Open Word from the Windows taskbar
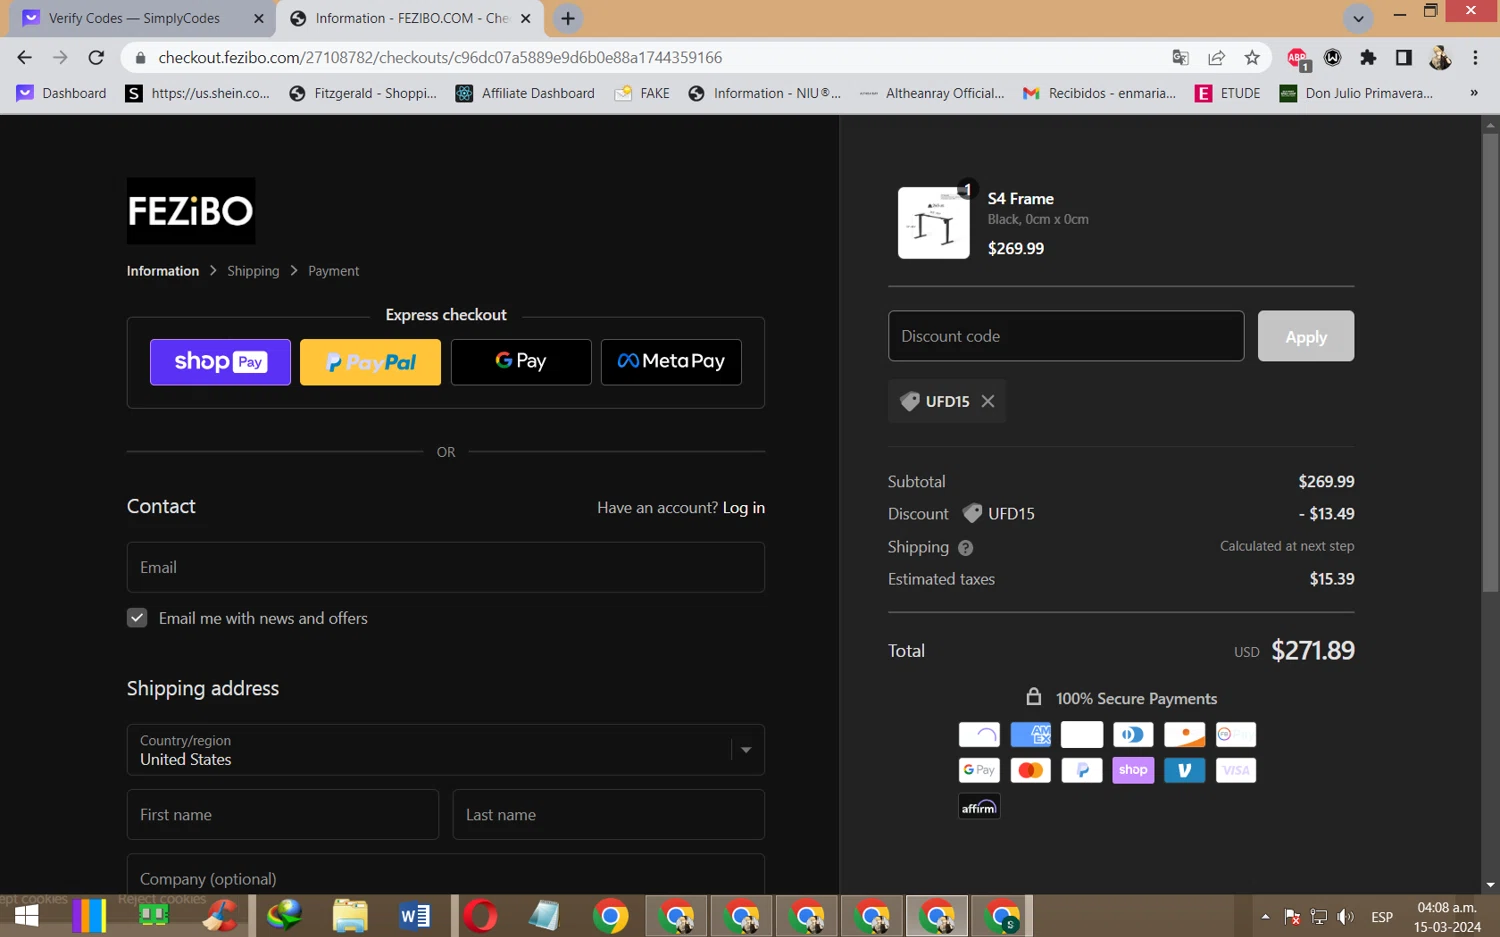1500x937 pixels. [414, 915]
